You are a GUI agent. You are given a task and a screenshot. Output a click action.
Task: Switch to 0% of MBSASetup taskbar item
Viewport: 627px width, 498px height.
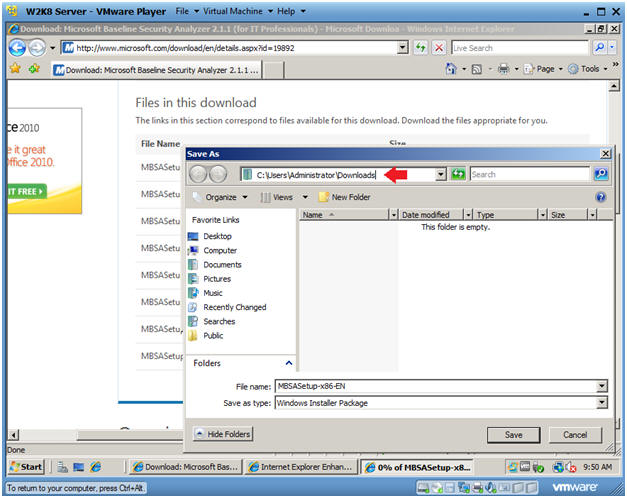418,467
